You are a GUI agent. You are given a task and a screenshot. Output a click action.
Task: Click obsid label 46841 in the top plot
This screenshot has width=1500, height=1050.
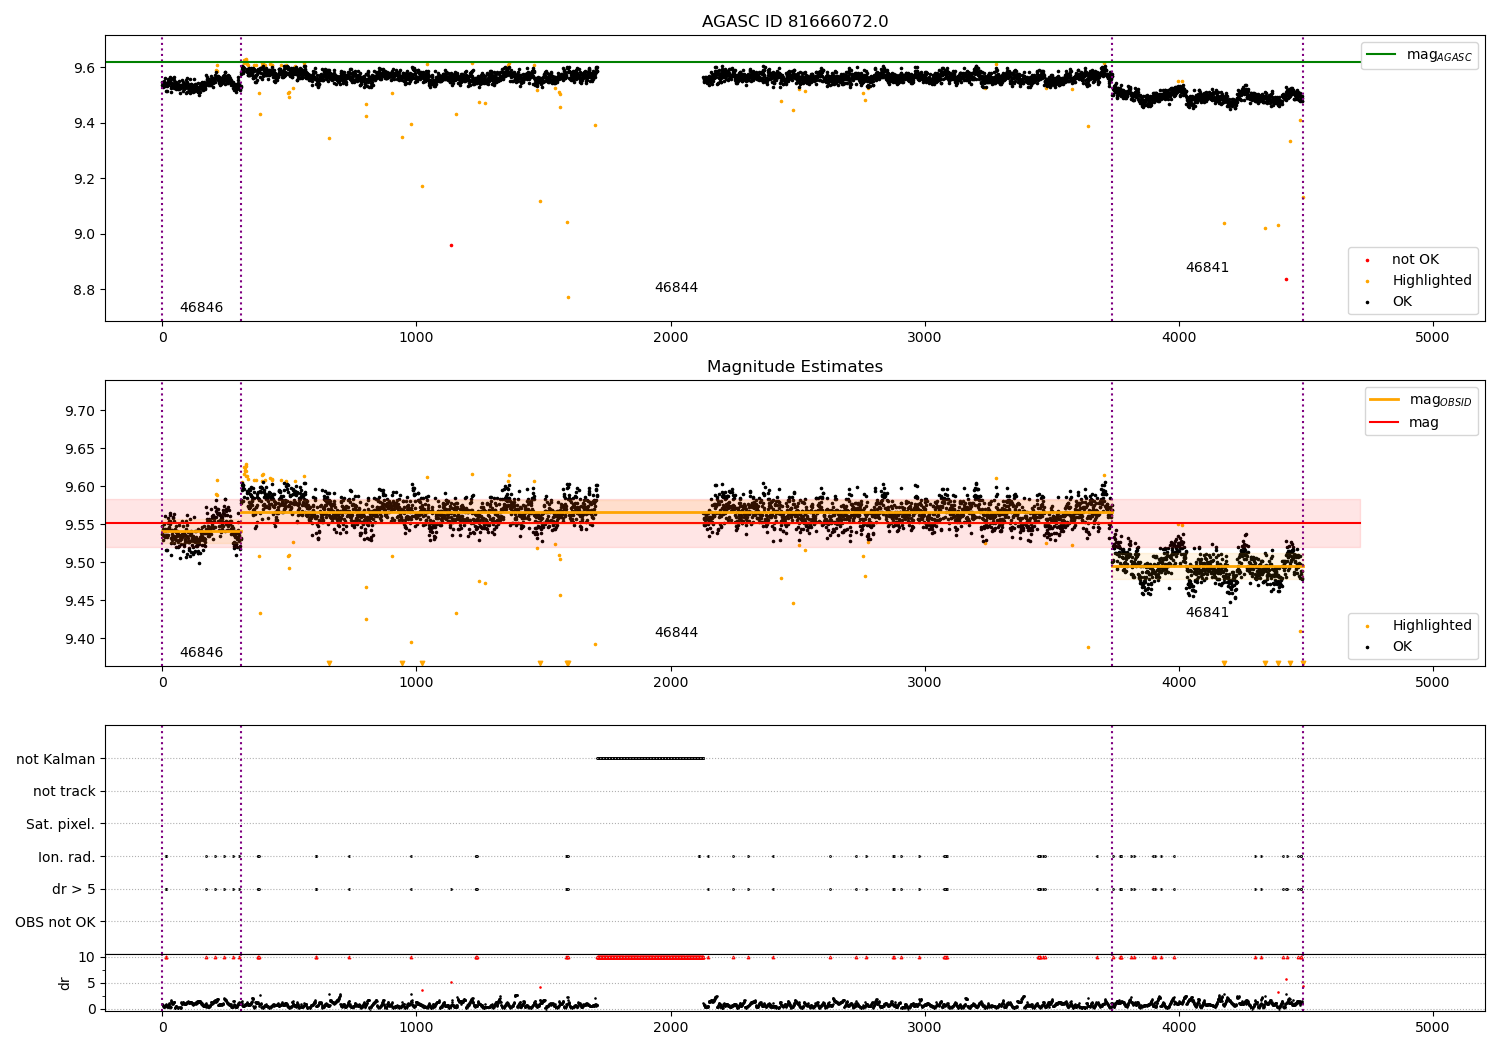coord(1207,268)
